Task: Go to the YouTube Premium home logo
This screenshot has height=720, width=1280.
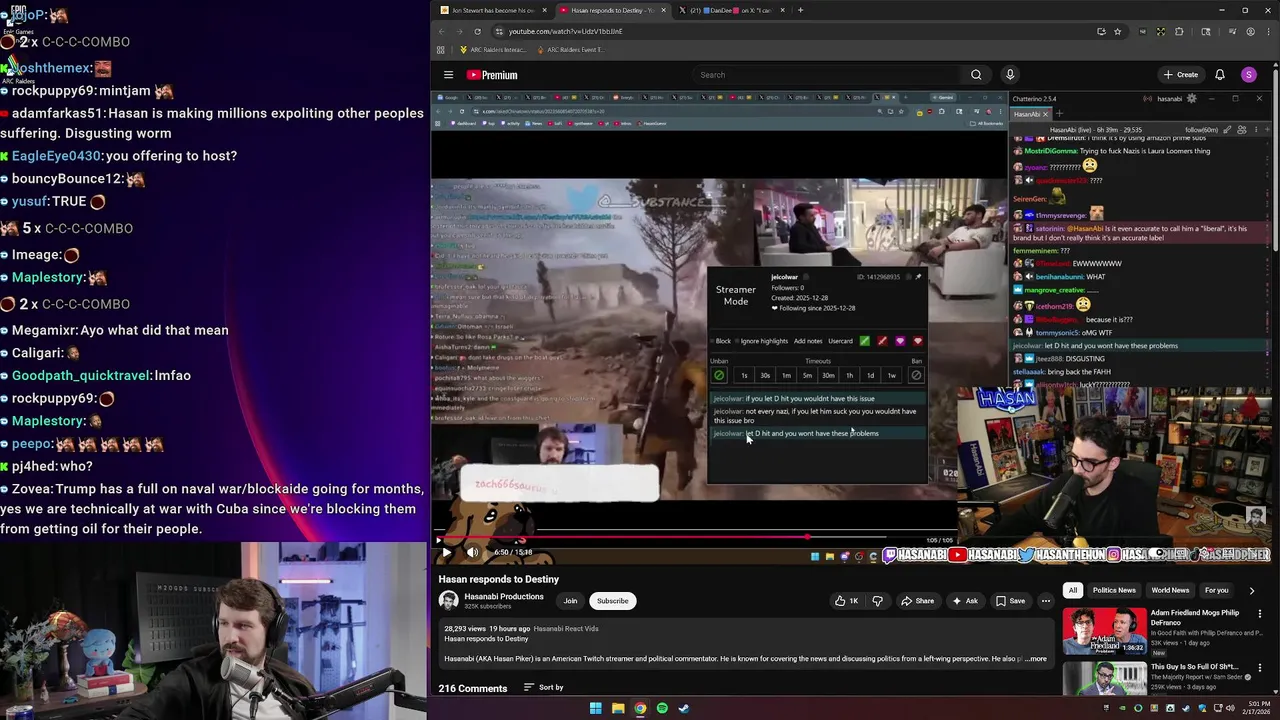Action: [x=492, y=75]
